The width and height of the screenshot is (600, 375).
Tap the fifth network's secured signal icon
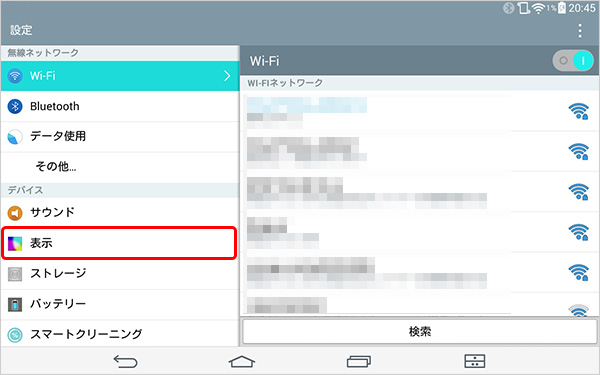click(x=578, y=272)
